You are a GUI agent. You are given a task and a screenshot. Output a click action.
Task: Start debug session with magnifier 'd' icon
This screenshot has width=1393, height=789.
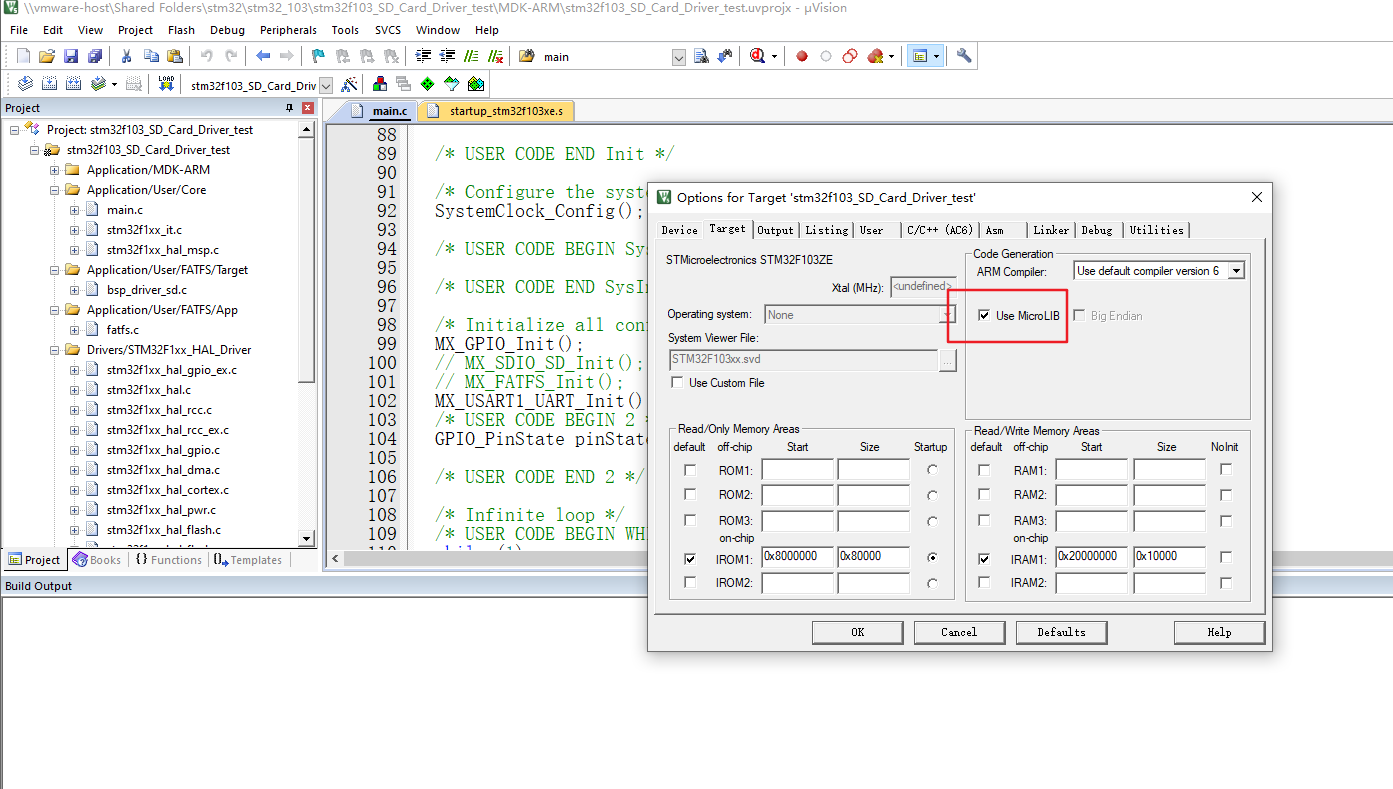tap(758, 56)
